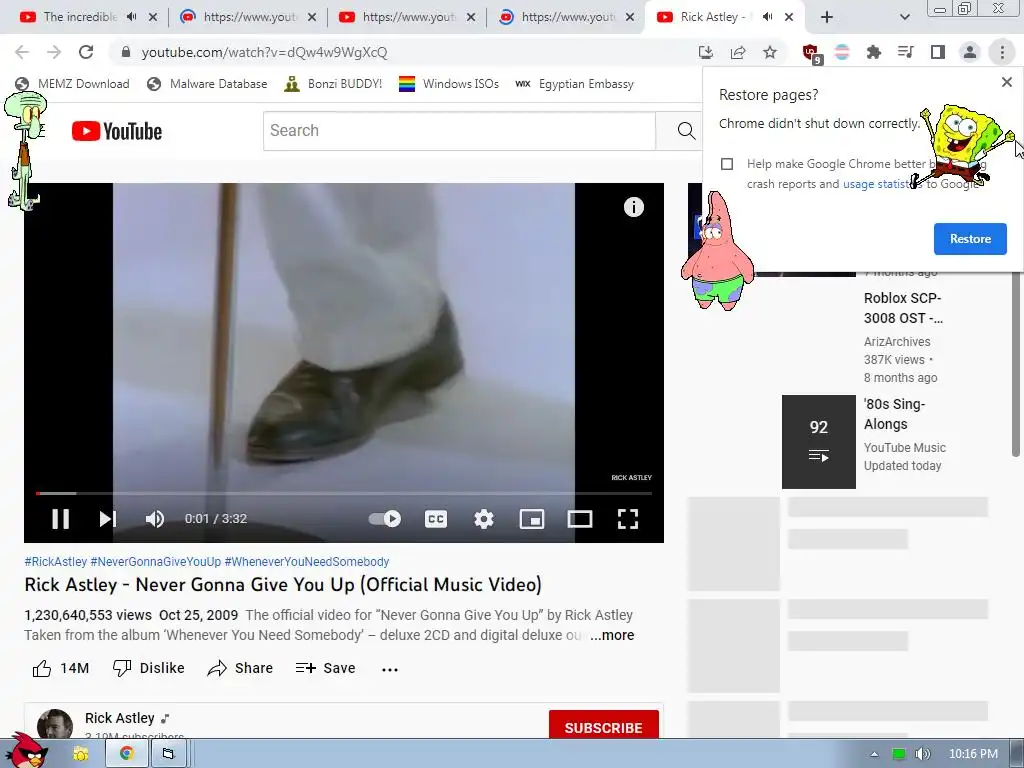1024x768 pixels.
Task: Open more actions three-dot menu
Action: [x=390, y=669]
